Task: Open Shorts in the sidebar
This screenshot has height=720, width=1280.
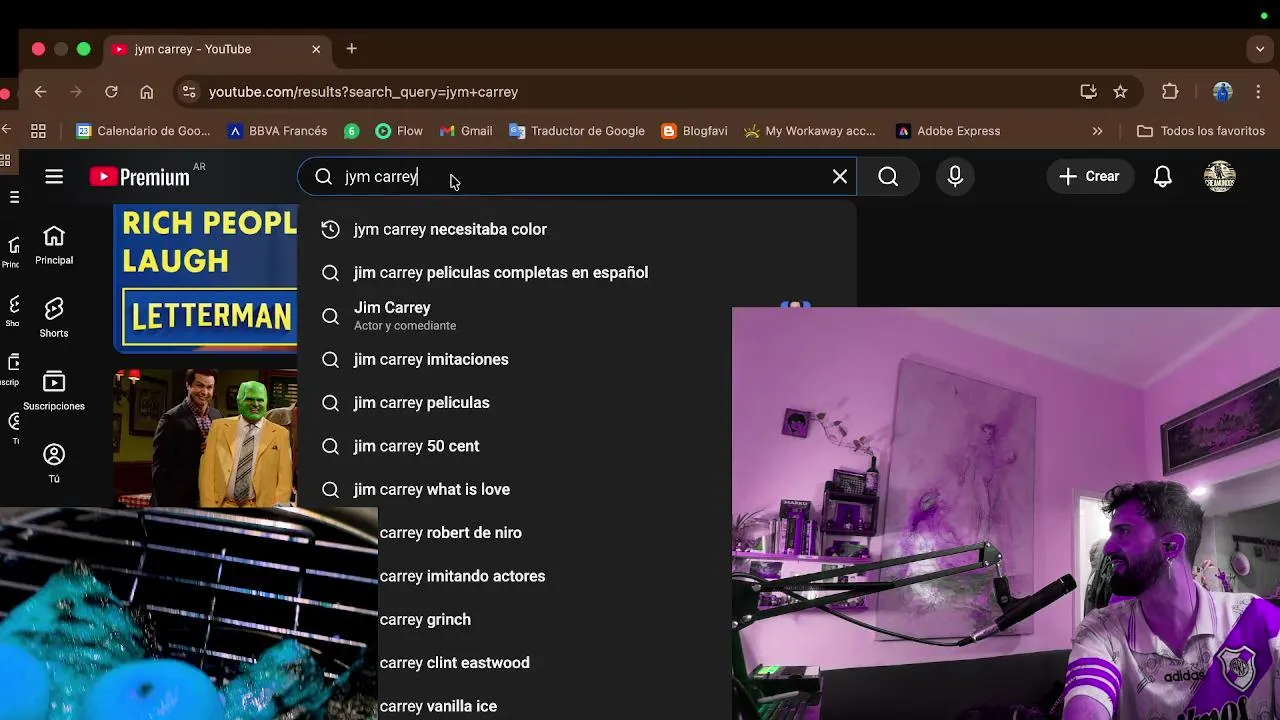Action: (x=54, y=318)
